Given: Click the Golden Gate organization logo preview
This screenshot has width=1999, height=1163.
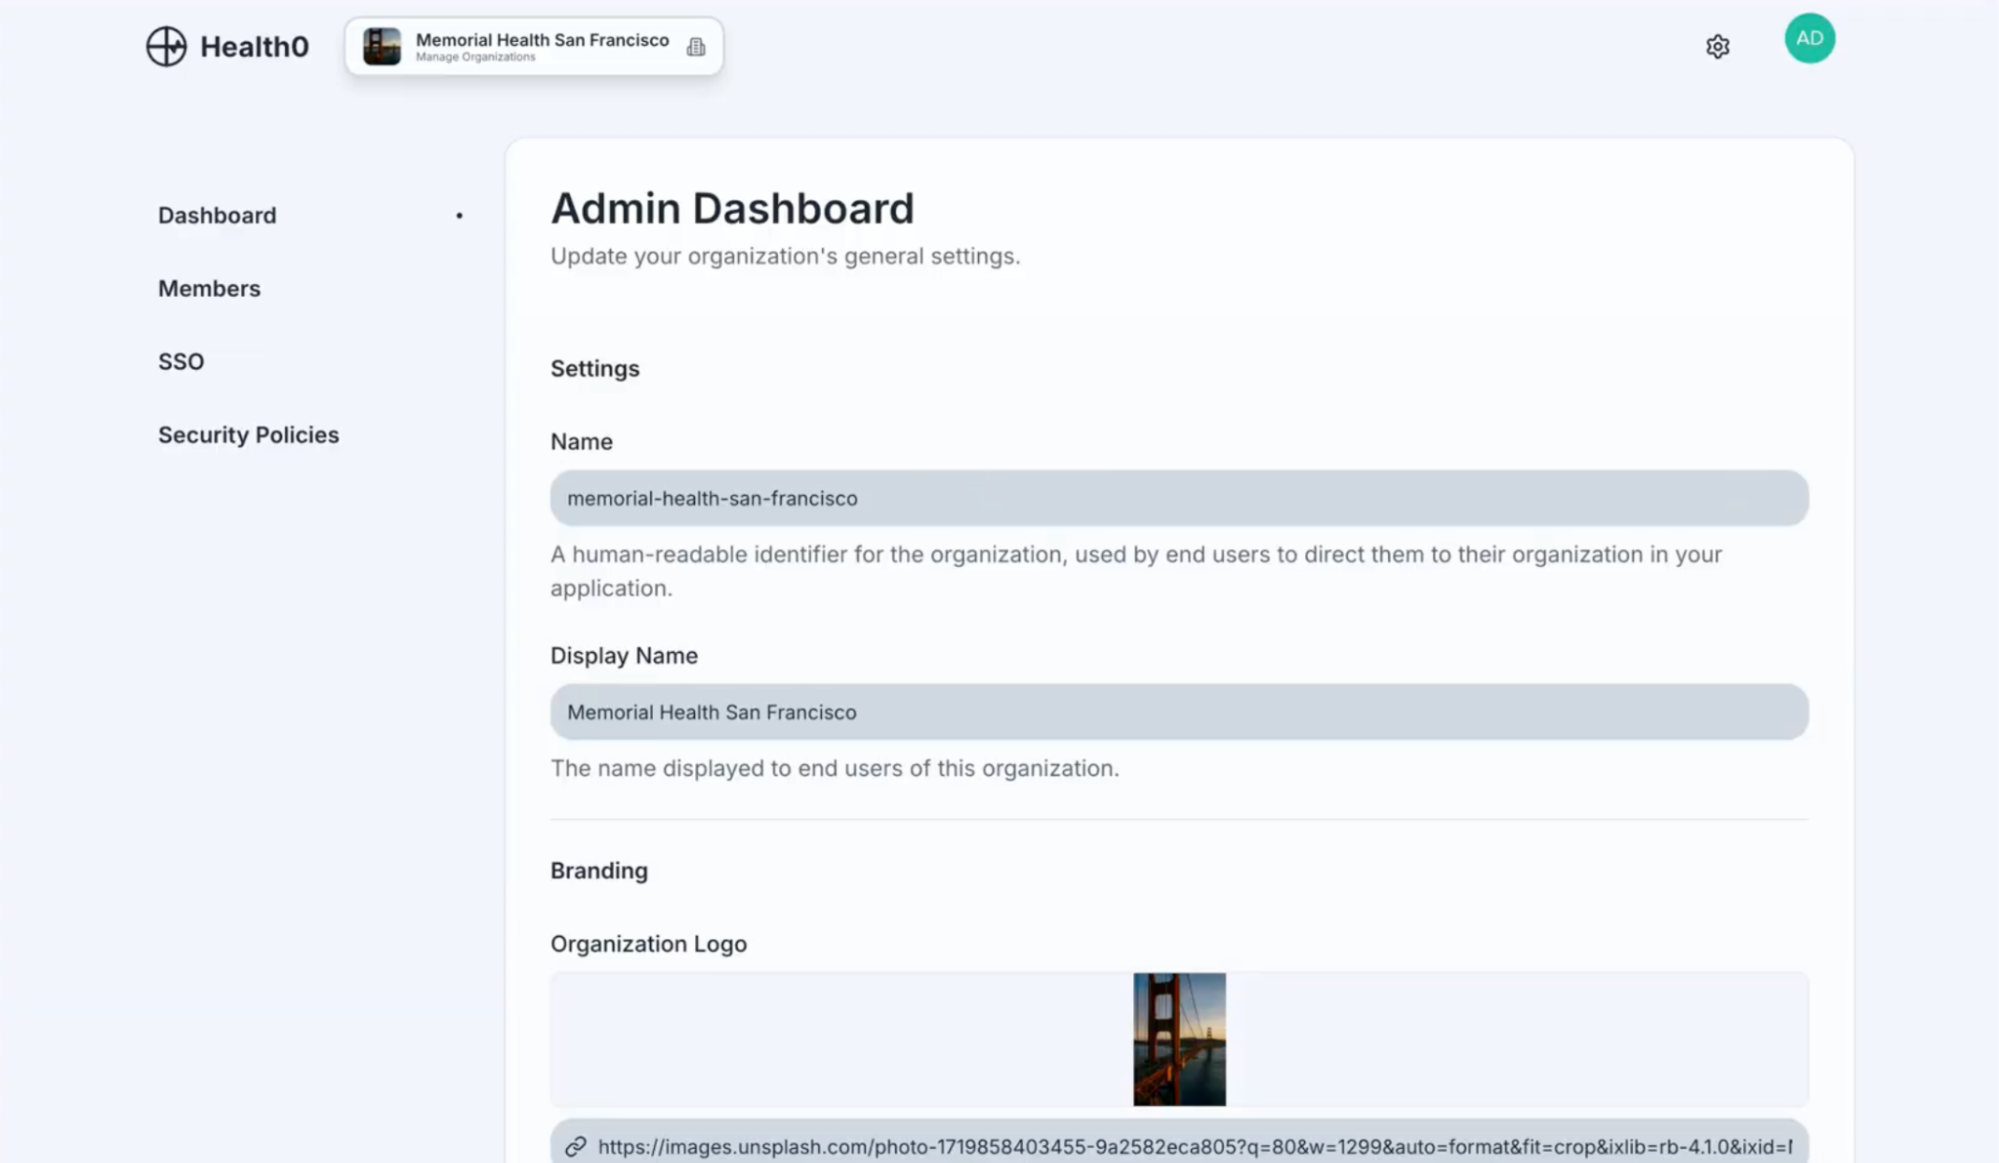Looking at the screenshot, I should (x=1178, y=1039).
